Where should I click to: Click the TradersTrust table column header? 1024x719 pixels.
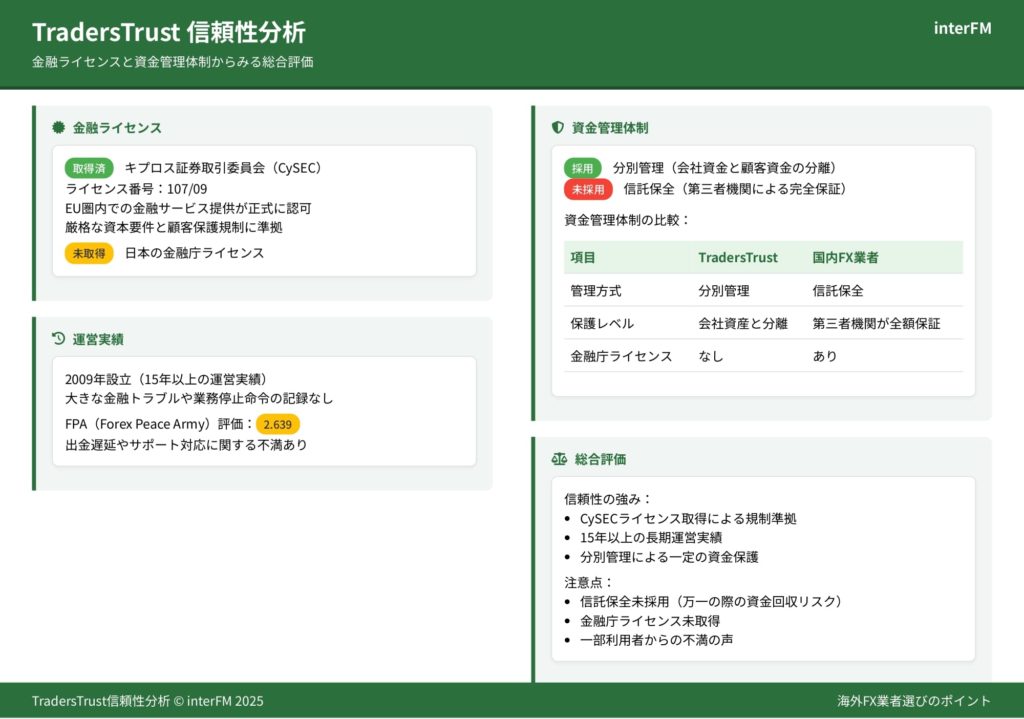pos(737,257)
